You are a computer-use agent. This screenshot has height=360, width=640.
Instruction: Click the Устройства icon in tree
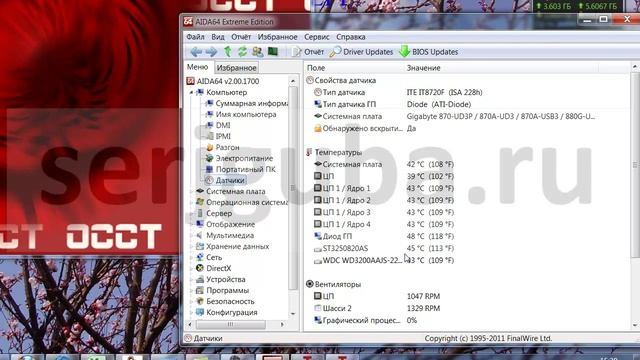(200, 280)
